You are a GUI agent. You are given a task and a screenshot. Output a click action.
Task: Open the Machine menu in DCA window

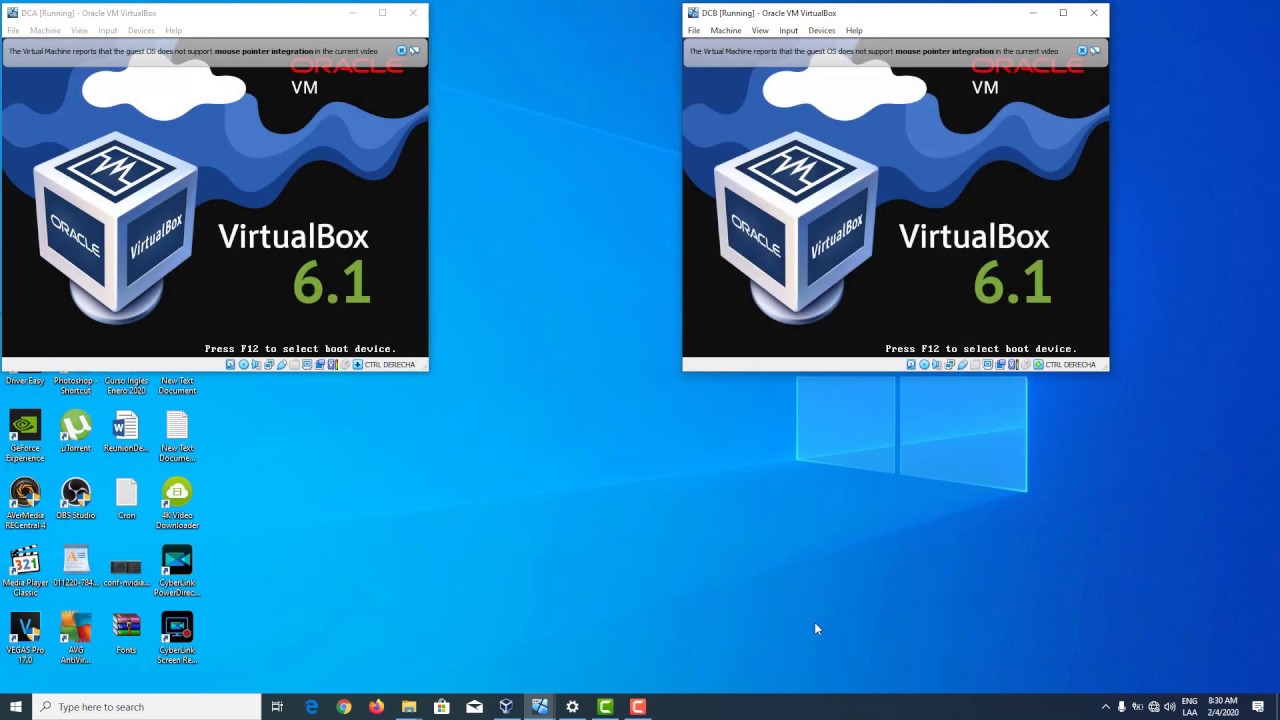(x=45, y=30)
